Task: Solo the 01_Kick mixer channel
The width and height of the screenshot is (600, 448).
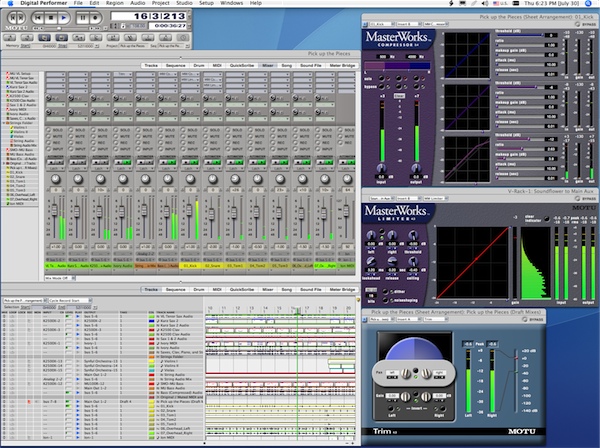Action: (x=183, y=130)
